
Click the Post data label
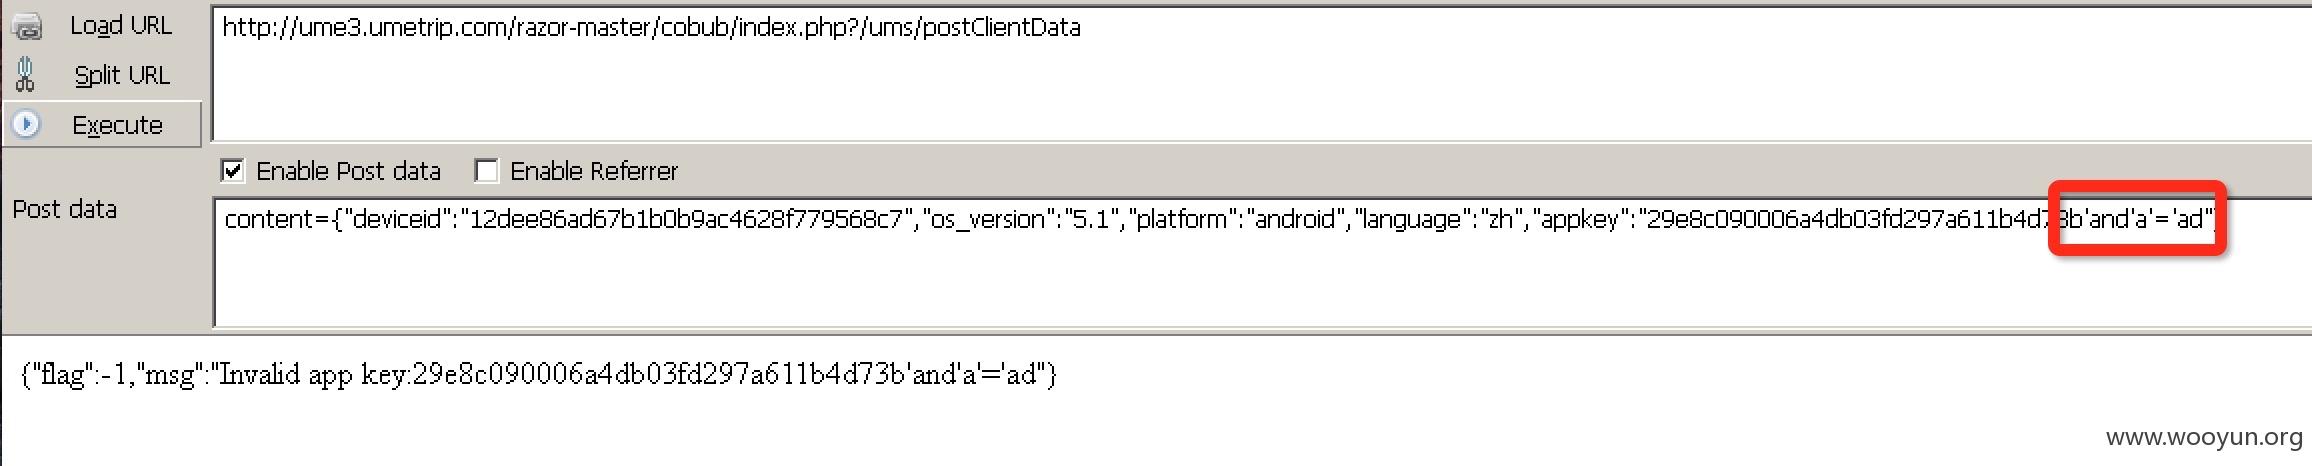click(x=65, y=209)
